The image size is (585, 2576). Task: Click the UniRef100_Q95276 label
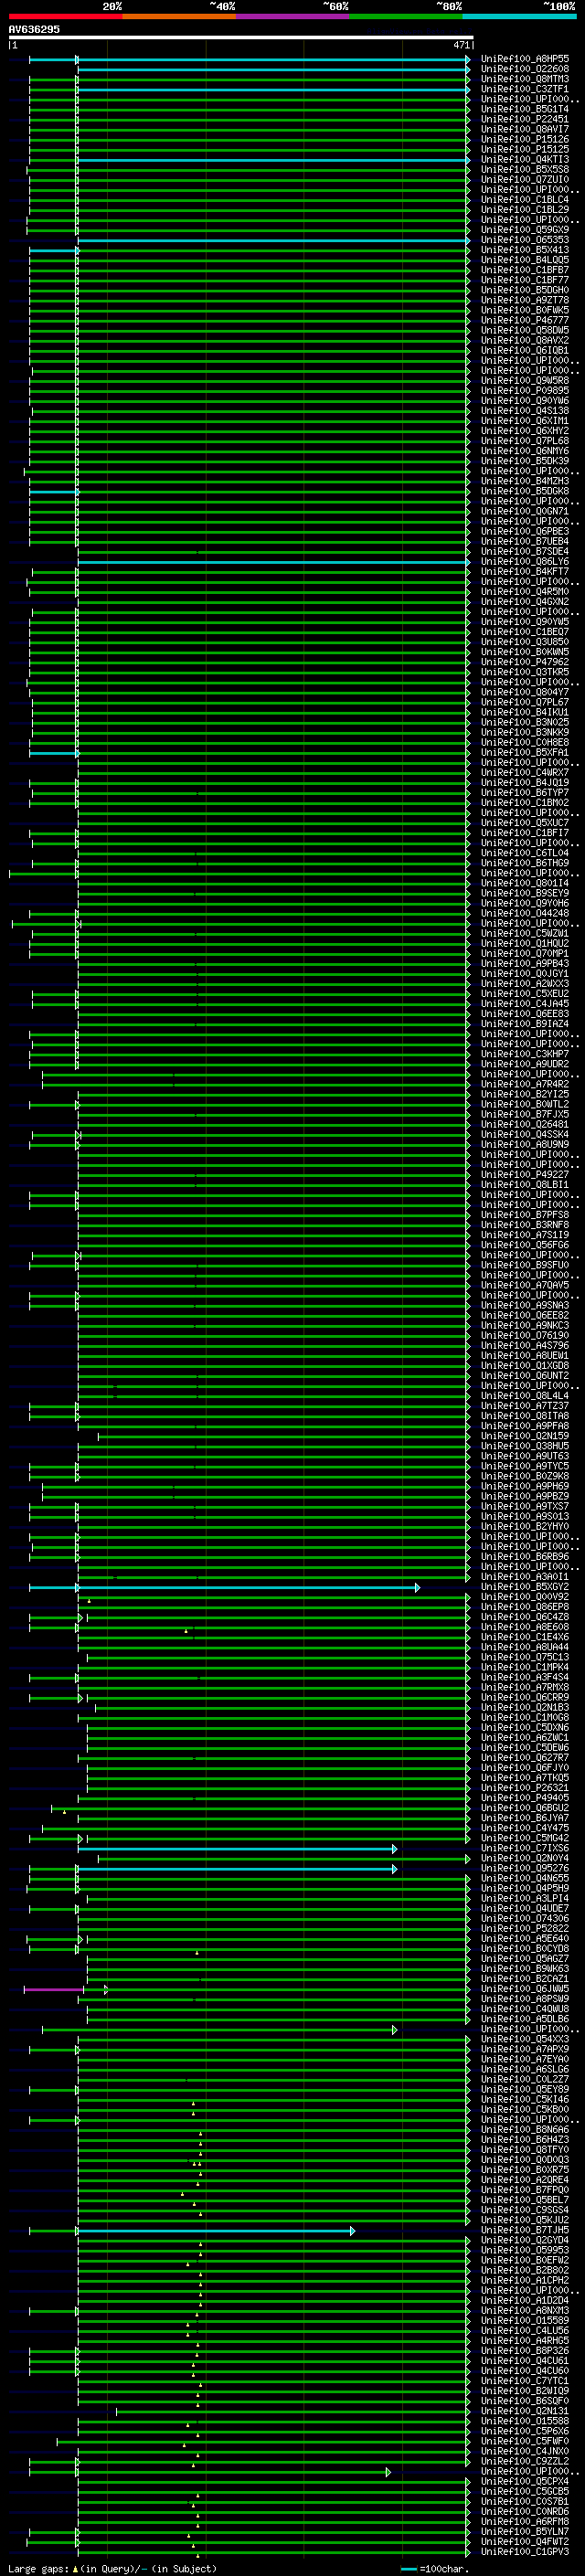pos(525,1868)
